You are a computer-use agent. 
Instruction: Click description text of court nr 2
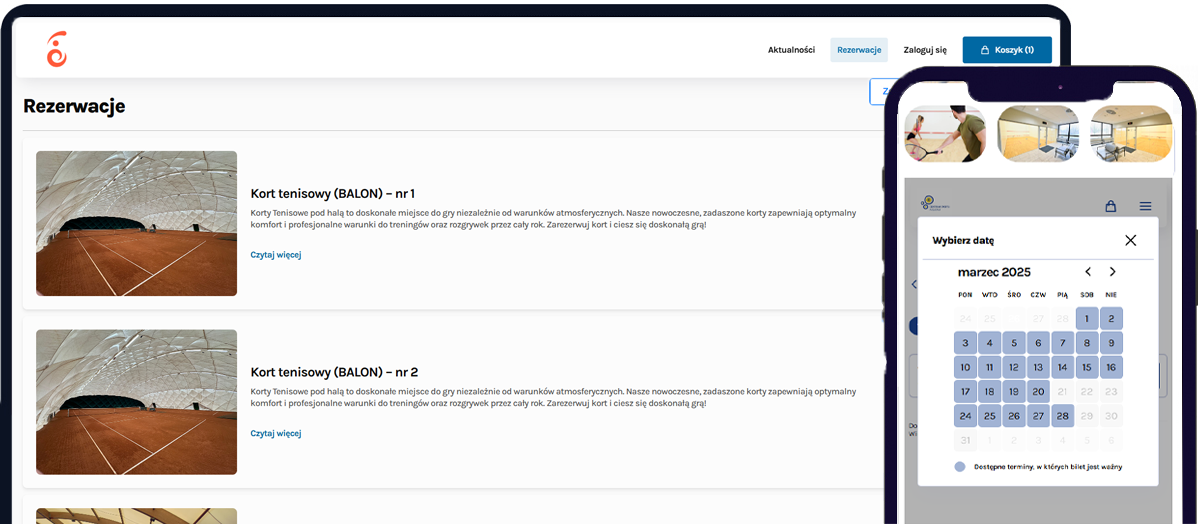553,398
